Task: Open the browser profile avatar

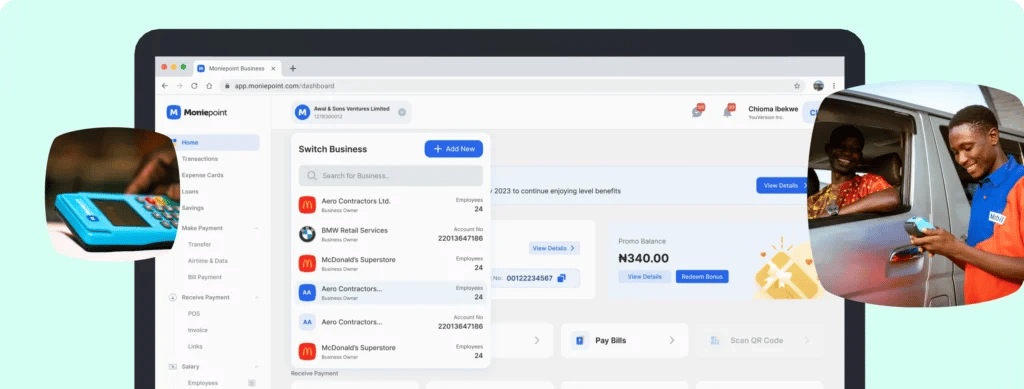Action: click(x=818, y=86)
